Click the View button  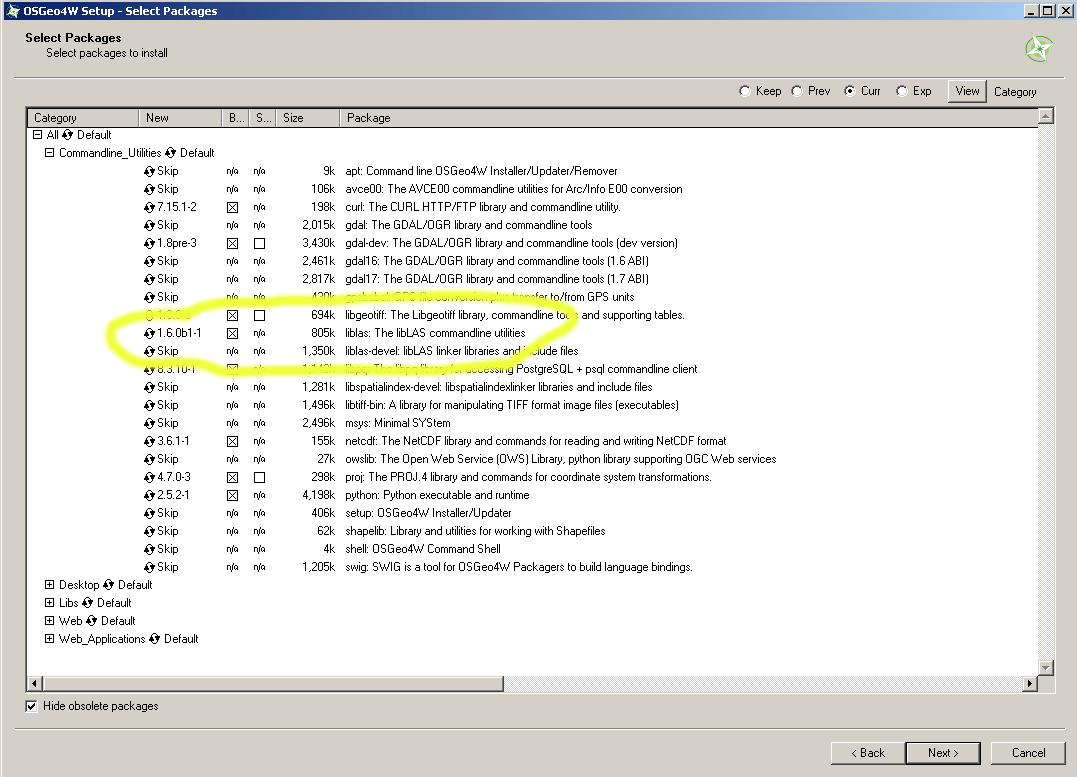[x=967, y=91]
